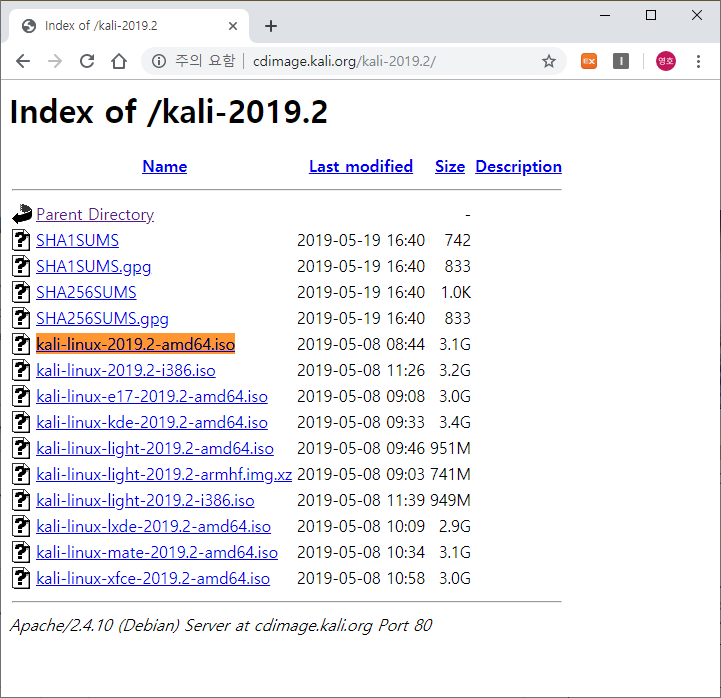Download kali-linux-mate-2019.2-amd64.iso
The width and height of the screenshot is (721, 698).
pos(157,552)
